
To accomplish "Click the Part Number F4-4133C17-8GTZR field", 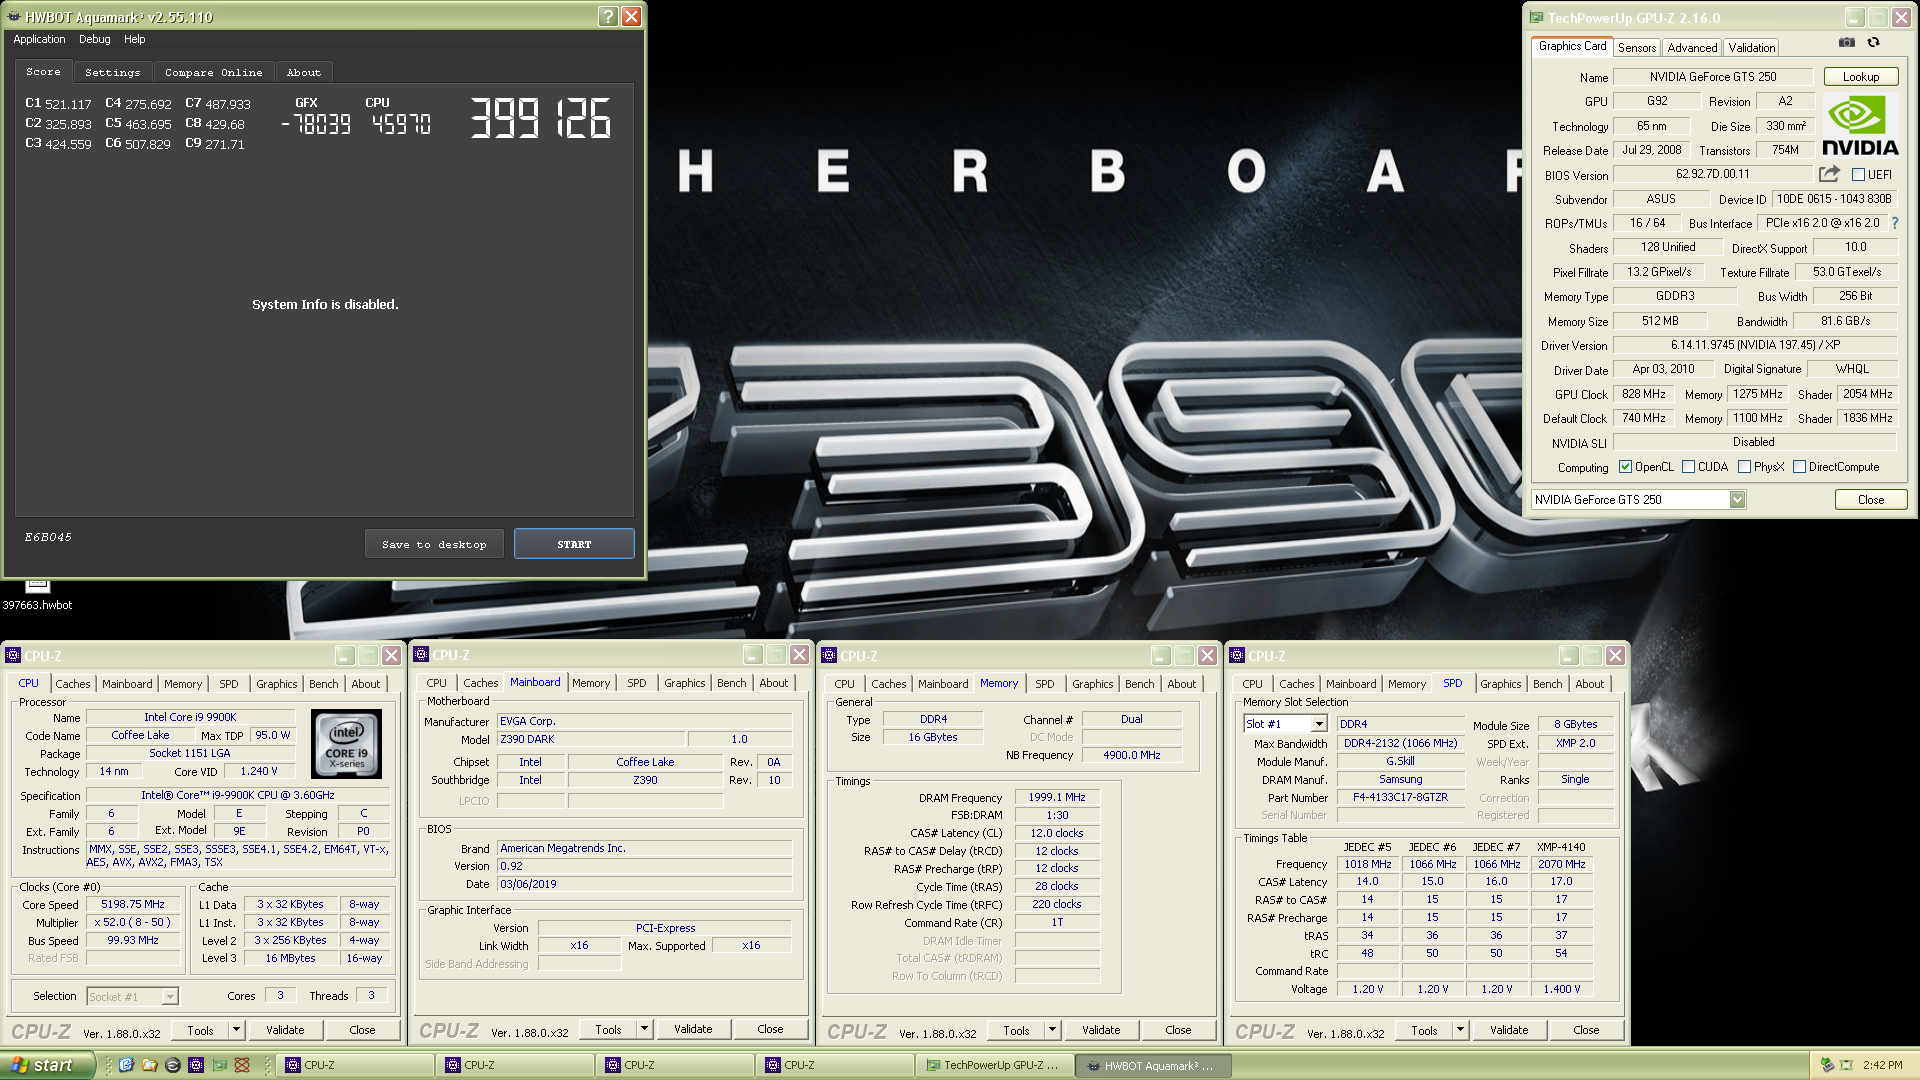I will coord(1400,797).
